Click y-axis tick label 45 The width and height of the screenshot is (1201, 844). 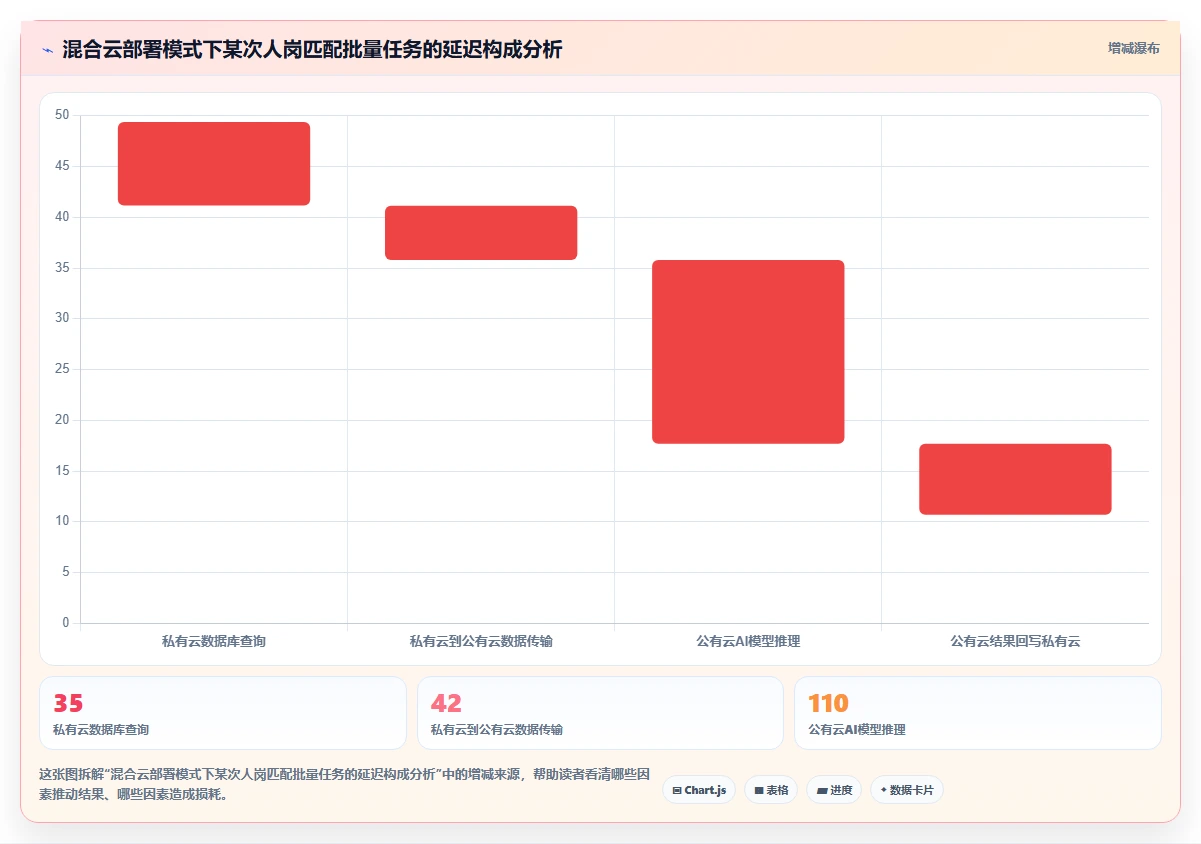tap(62, 166)
